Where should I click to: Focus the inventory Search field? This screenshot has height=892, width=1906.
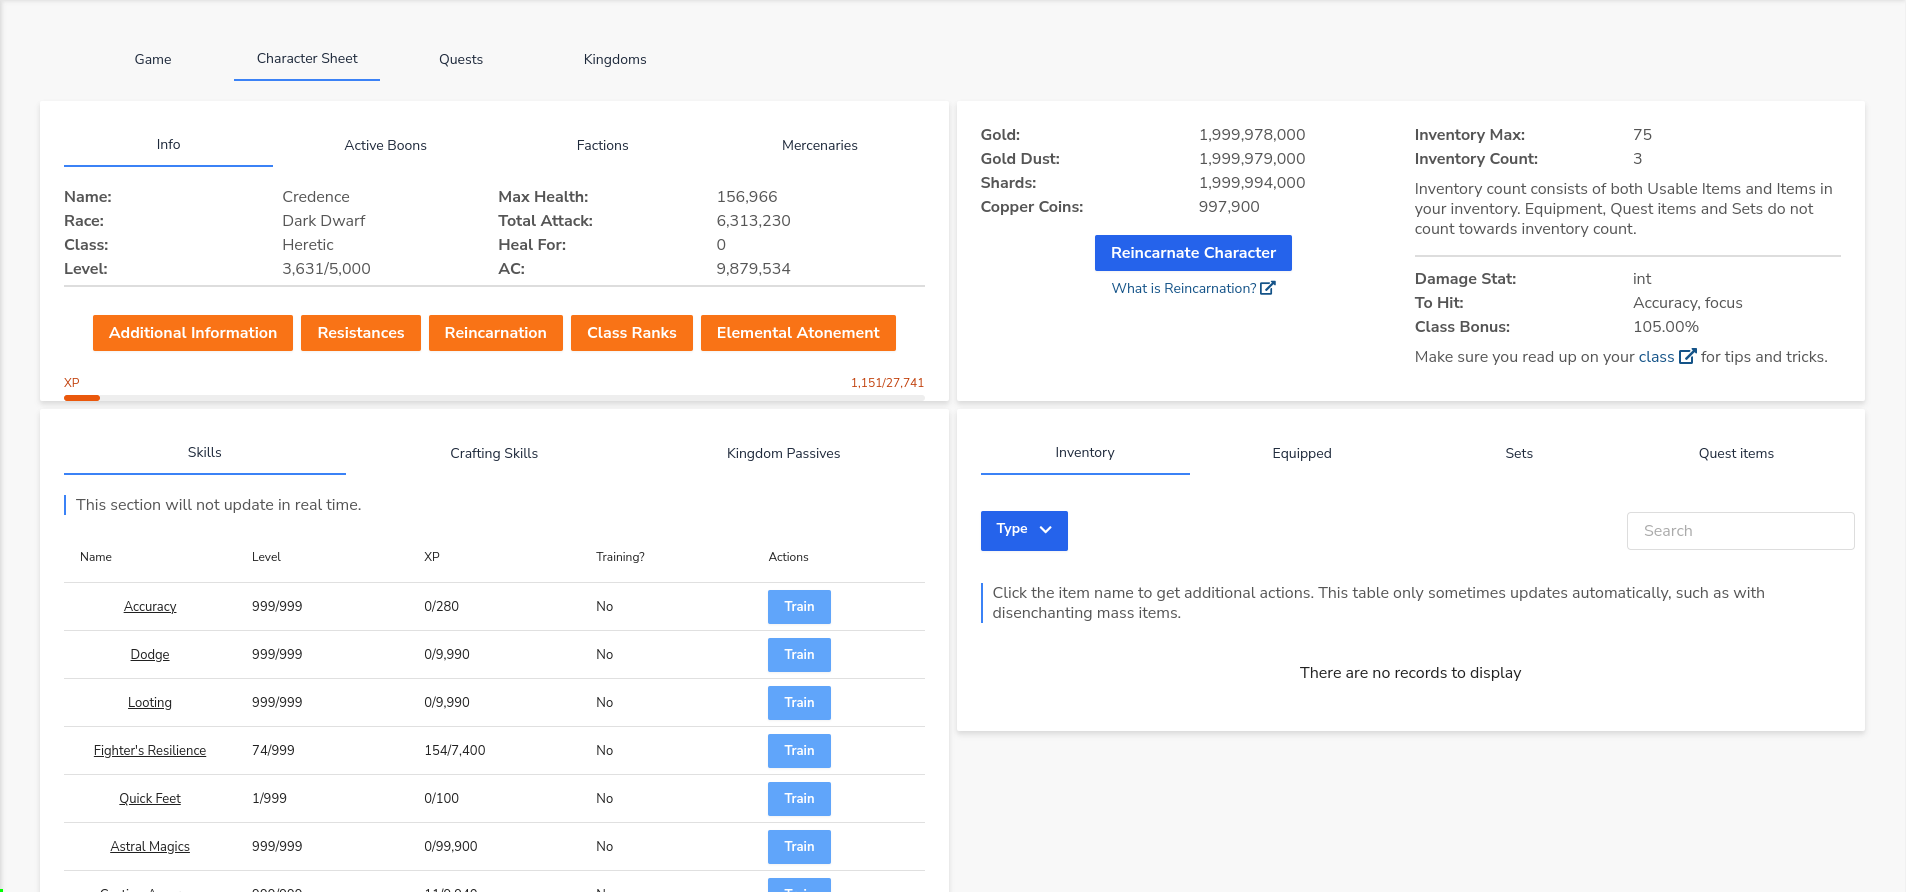[1739, 531]
